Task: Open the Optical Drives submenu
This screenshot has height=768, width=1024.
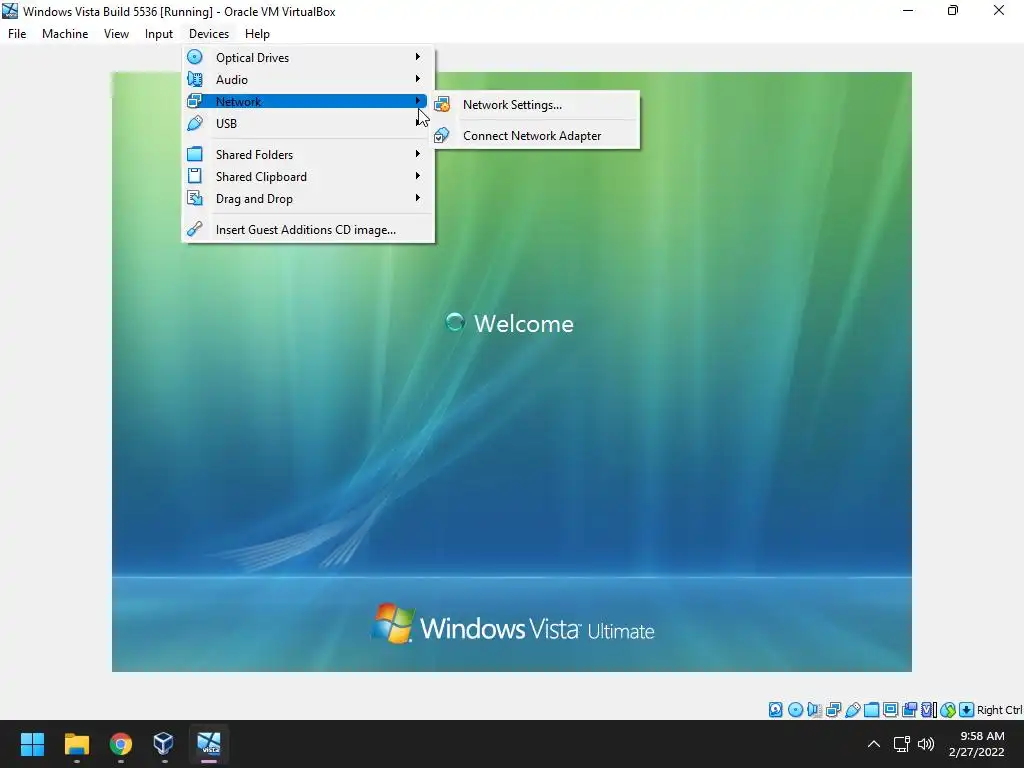Action: point(308,57)
